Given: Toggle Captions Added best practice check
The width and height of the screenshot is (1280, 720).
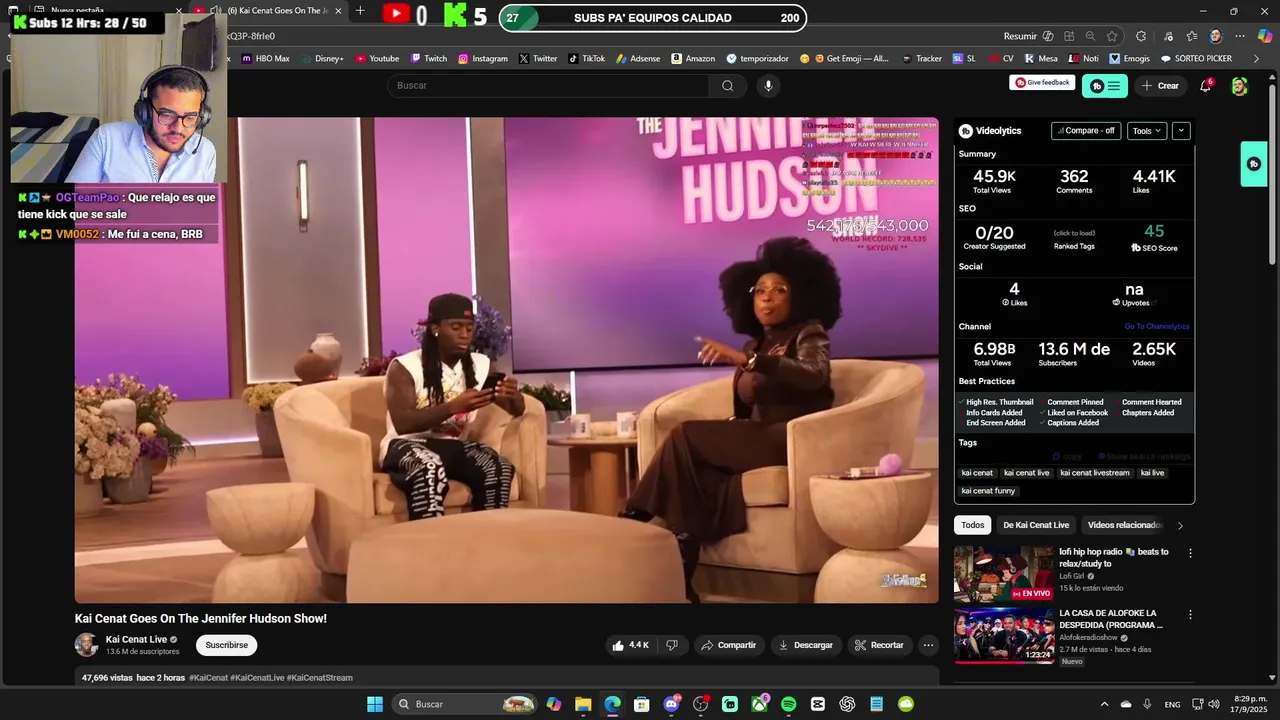Looking at the screenshot, I should pyautogui.click(x=1069, y=423).
